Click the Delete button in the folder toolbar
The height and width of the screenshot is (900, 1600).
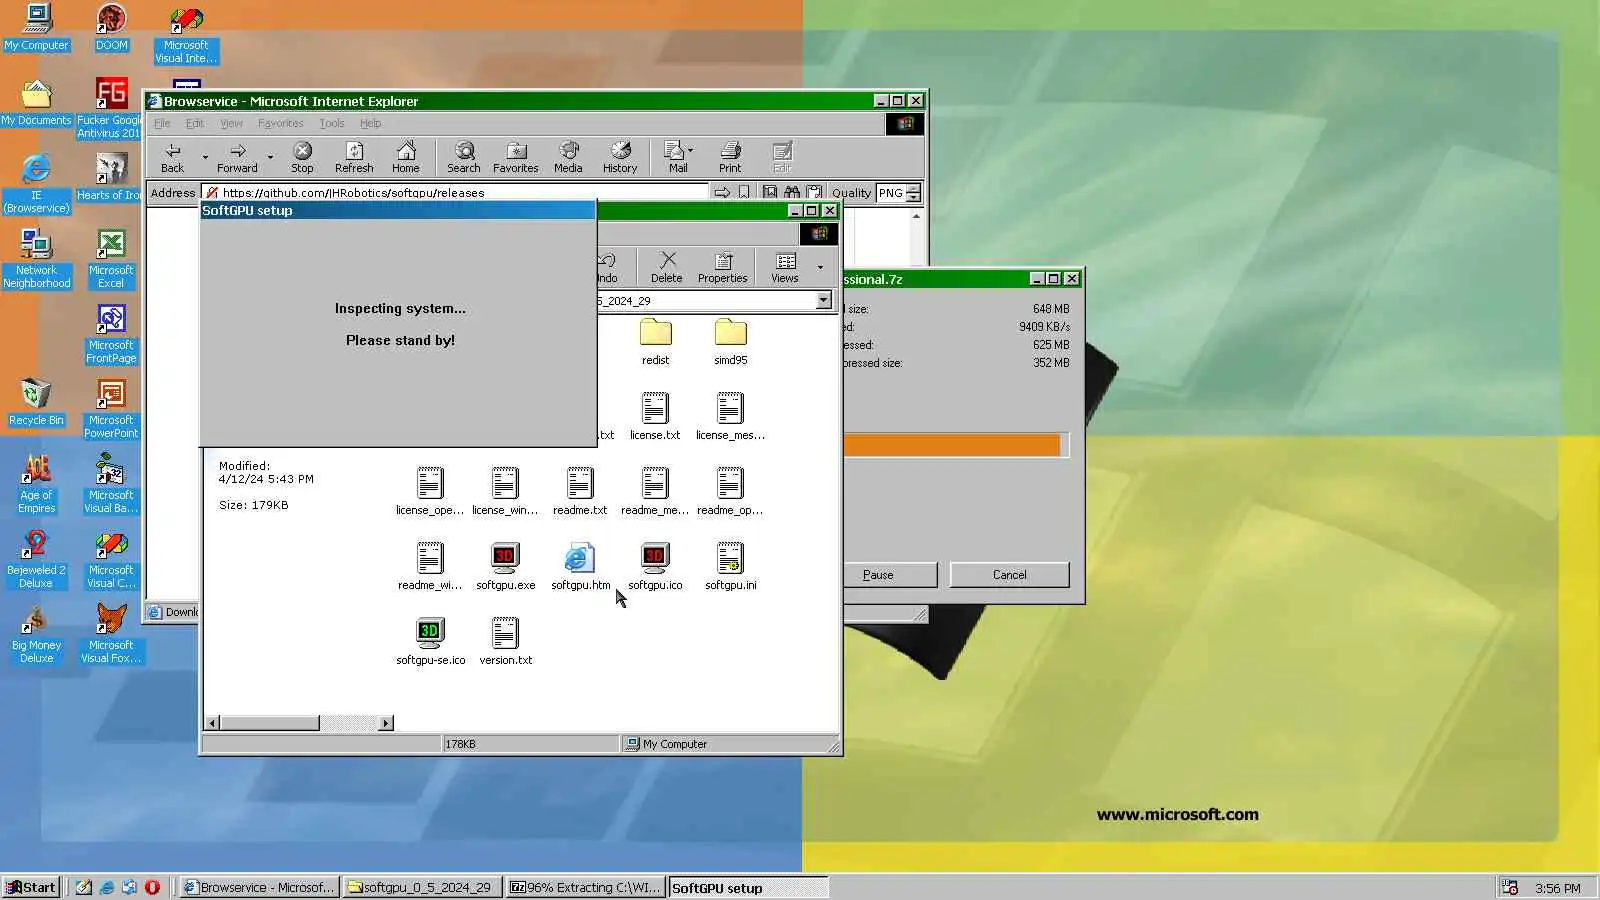(x=667, y=268)
